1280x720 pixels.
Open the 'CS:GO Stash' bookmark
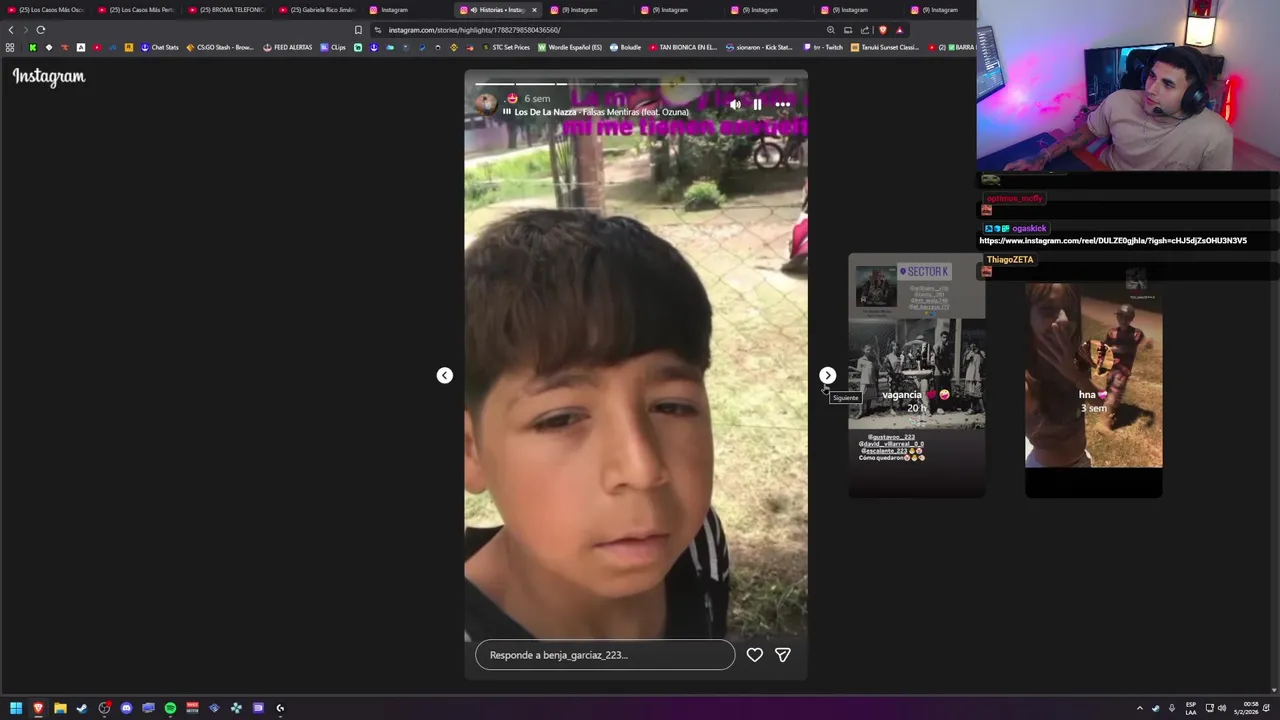pyautogui.click(x=220, y=47)
